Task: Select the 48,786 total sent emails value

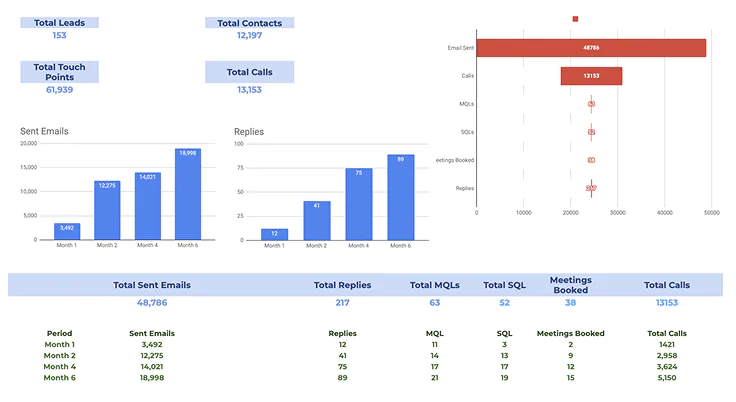Action: [152, 302]
